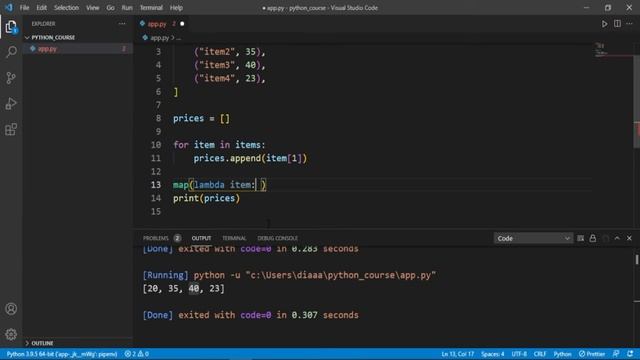Click line number 14 in gutter
Viewport: 640px width, 360px height.
coord(156,198)
